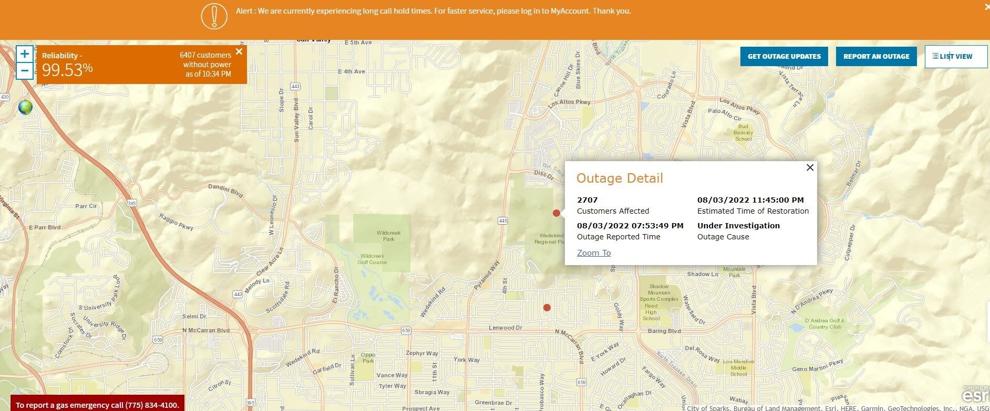Close the orange Reliability panel
Viewport: 990px width, 411px height.
[239, 52]
